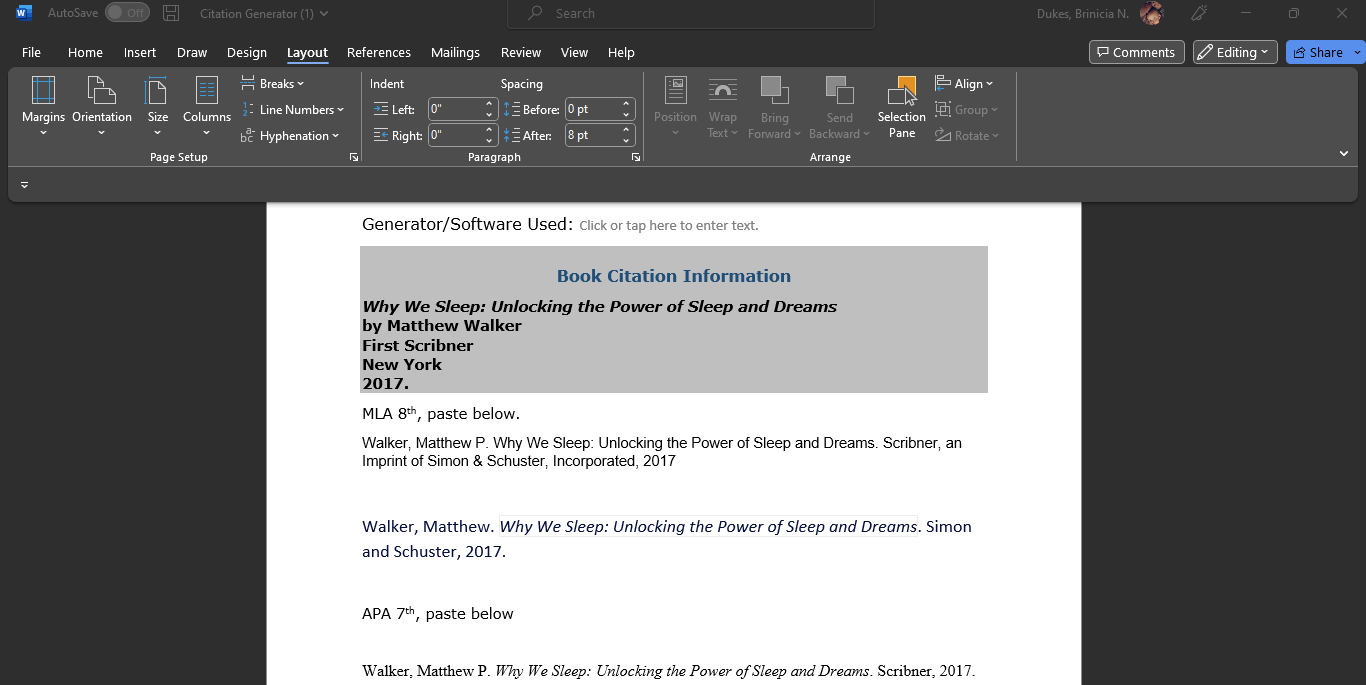Open the Orientation options
Image resolution: width=1366 pixels, height=685 pixels.
pos(102,107)
